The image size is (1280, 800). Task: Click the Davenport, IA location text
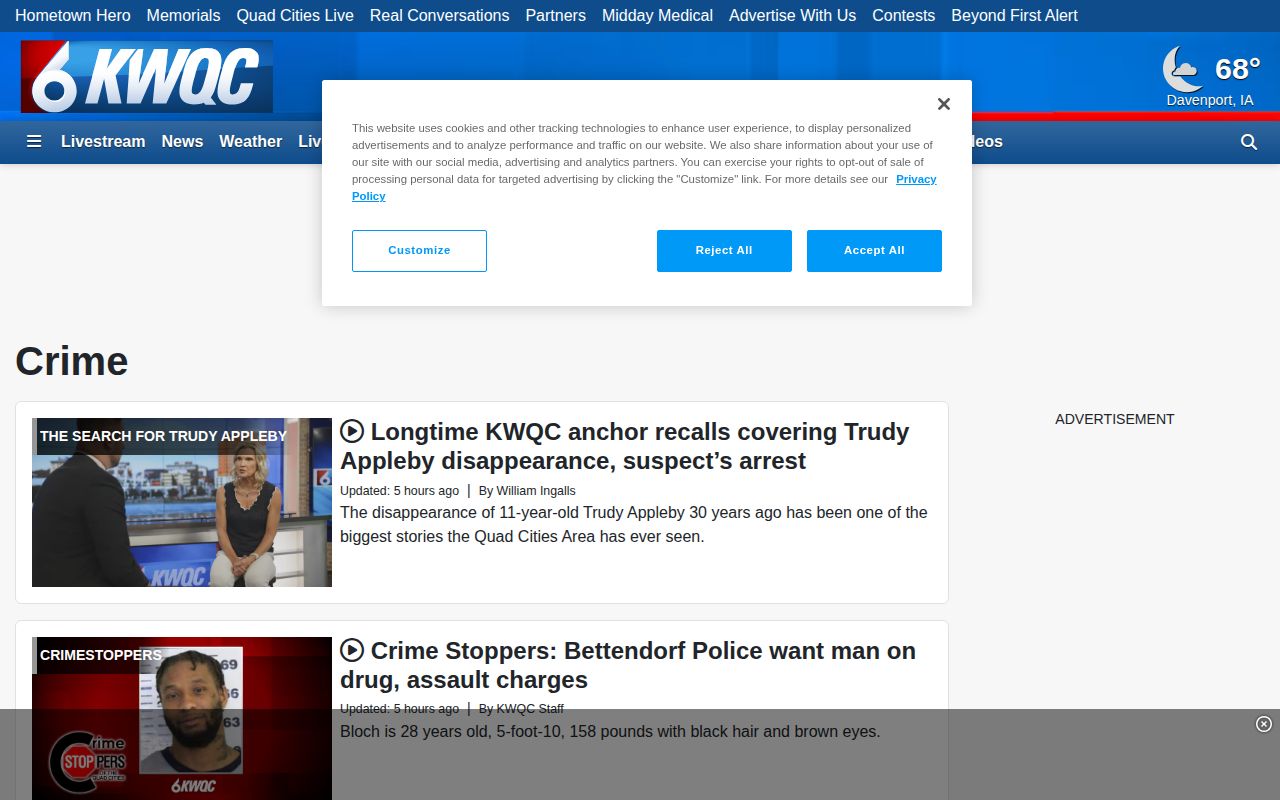click(x=1210, y=100)
